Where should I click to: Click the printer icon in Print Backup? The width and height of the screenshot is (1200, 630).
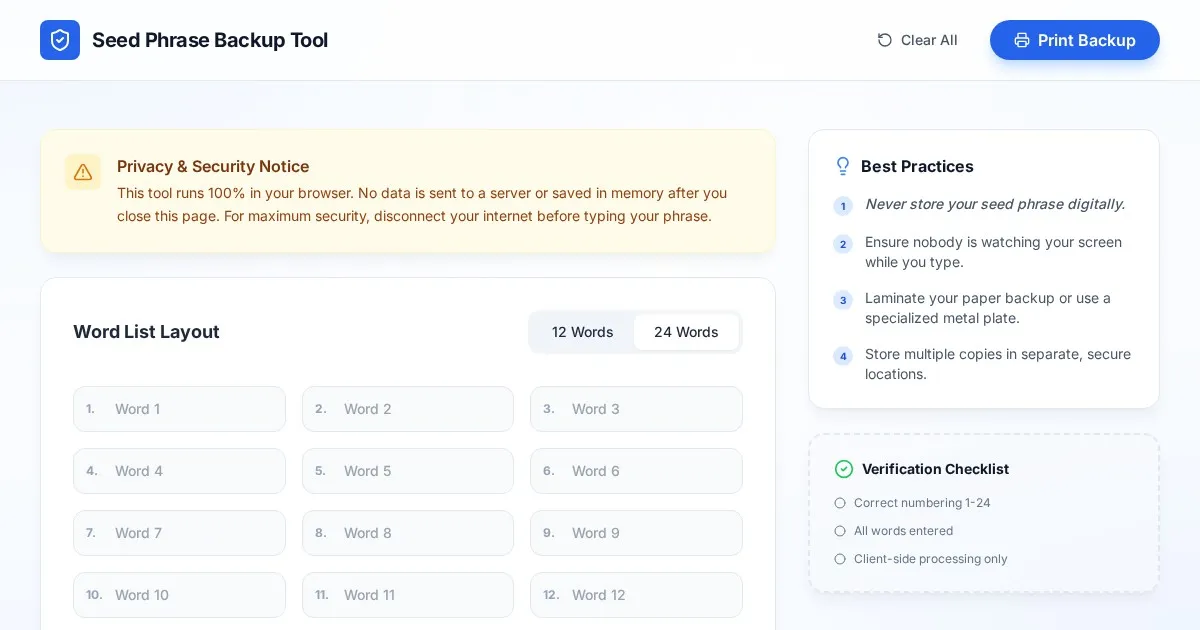coord(1021,40)
